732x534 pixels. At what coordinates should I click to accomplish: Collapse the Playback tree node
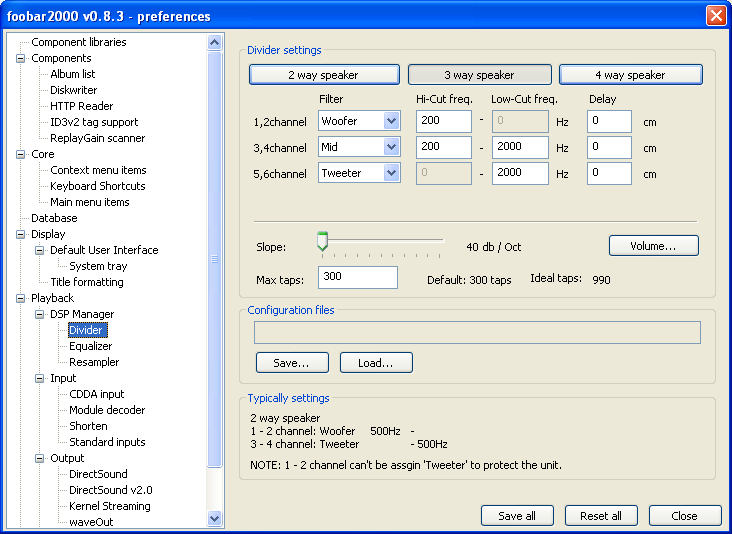[x=21, y=298]
